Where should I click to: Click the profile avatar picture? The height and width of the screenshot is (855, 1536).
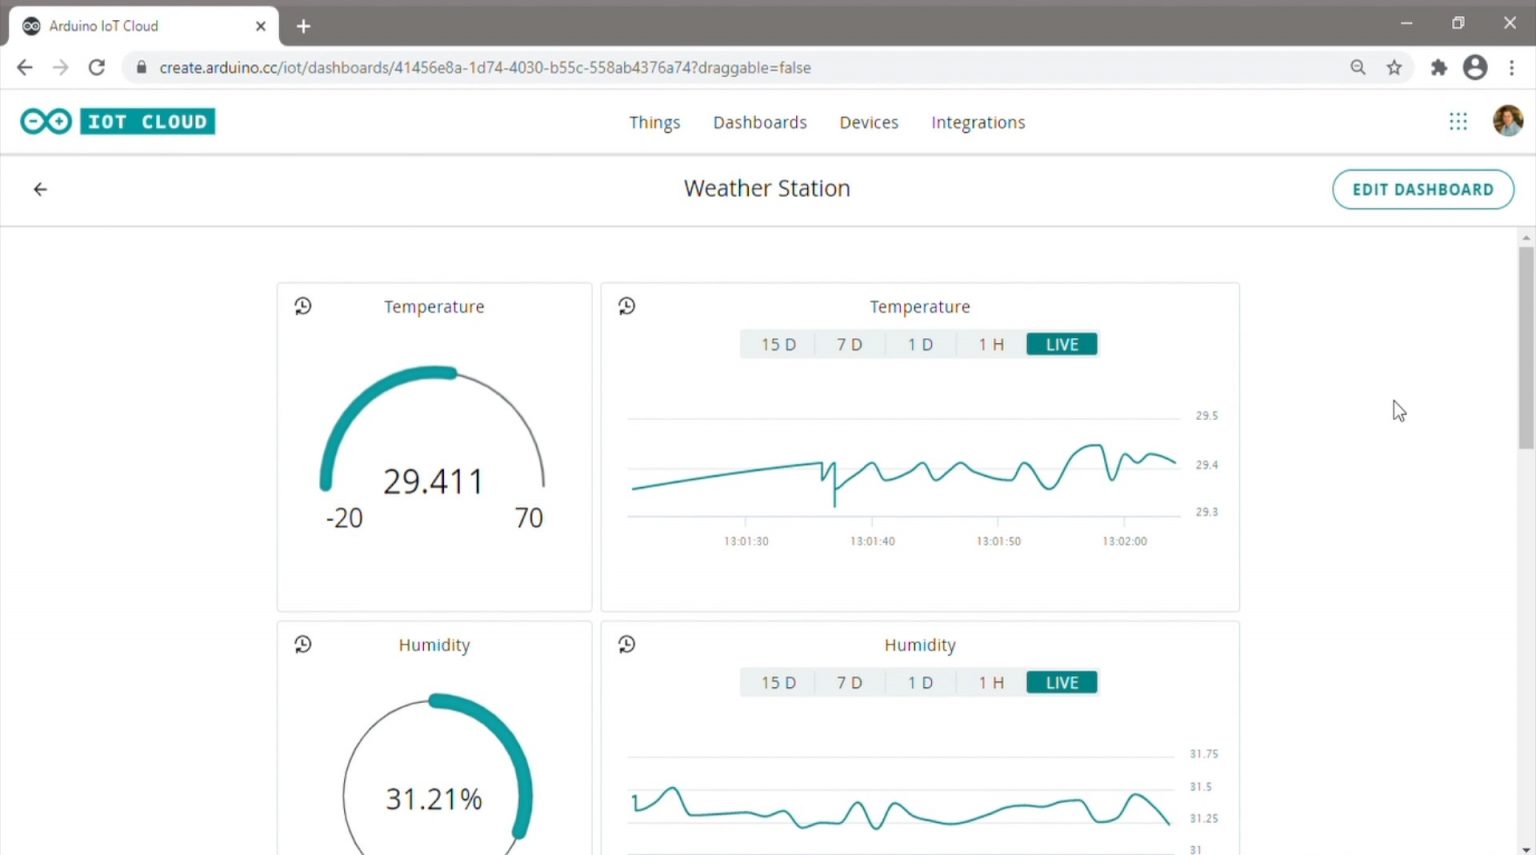point(1507,120)
